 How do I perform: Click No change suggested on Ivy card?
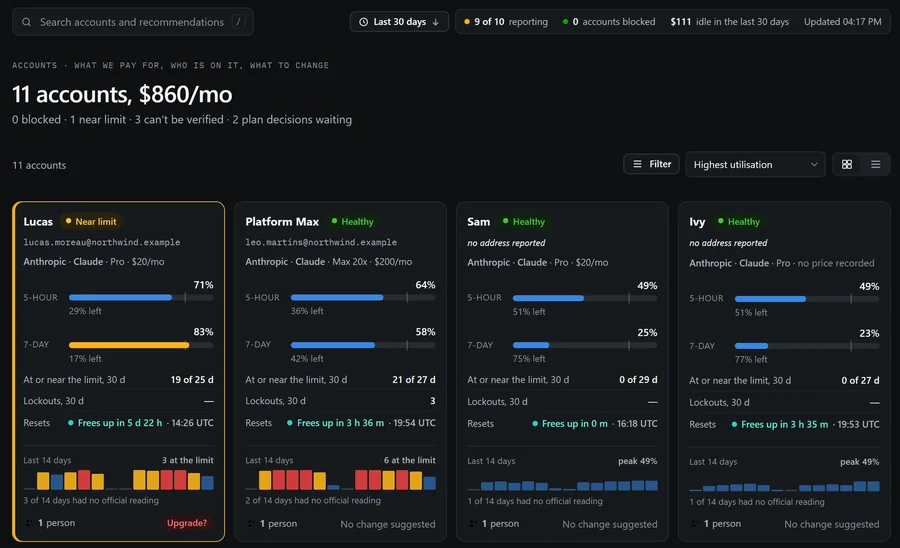pos(832,524)
